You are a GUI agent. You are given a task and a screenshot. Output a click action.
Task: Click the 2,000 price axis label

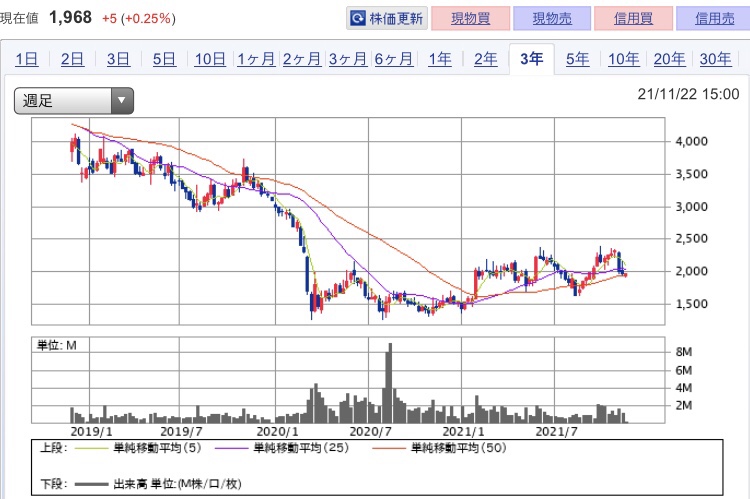click(691, 271)
